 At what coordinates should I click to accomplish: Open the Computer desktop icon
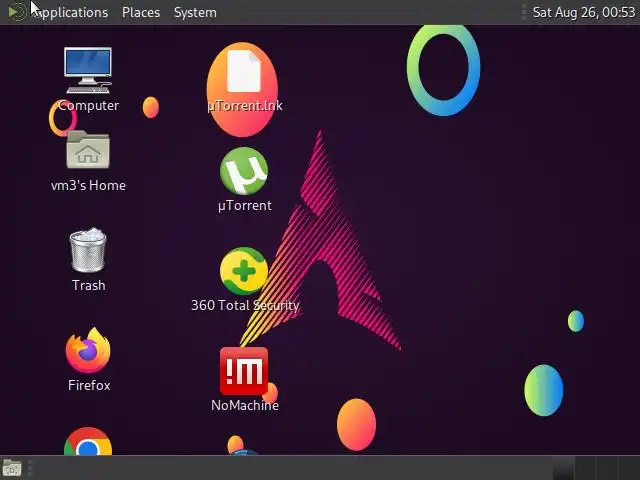pos(88,70)
